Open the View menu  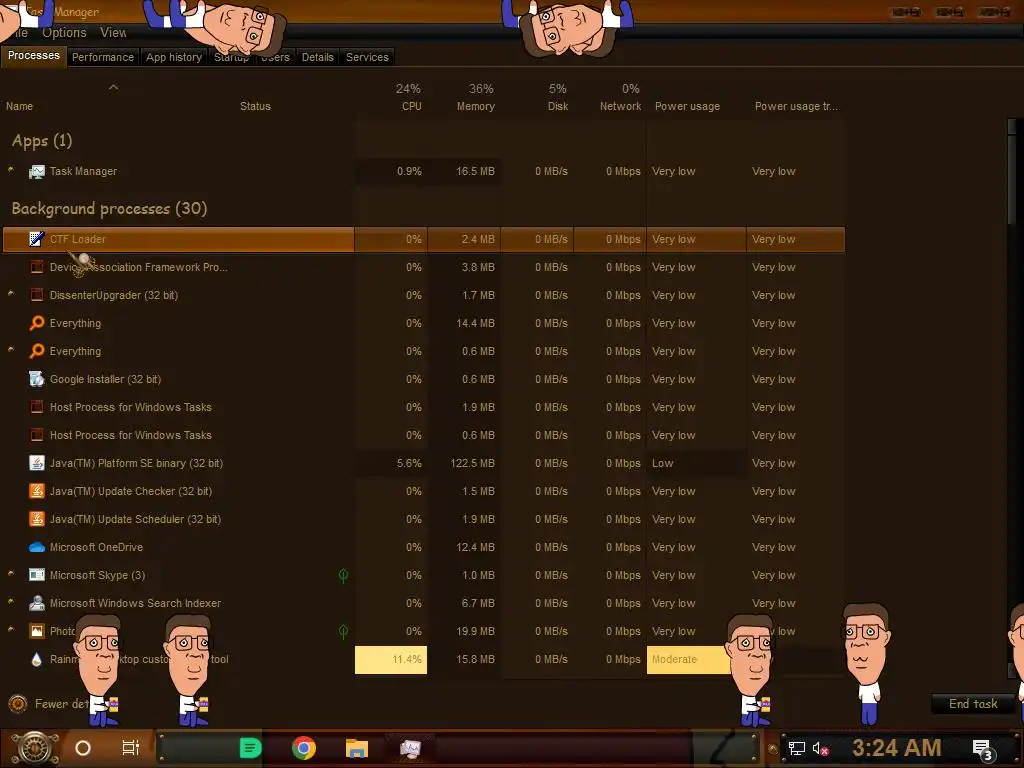(113, 33)
